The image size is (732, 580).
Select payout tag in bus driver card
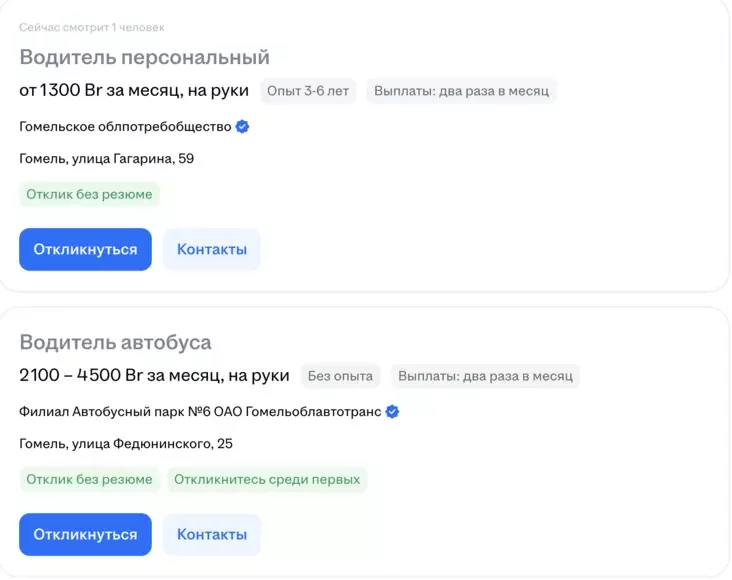point(485,377)
